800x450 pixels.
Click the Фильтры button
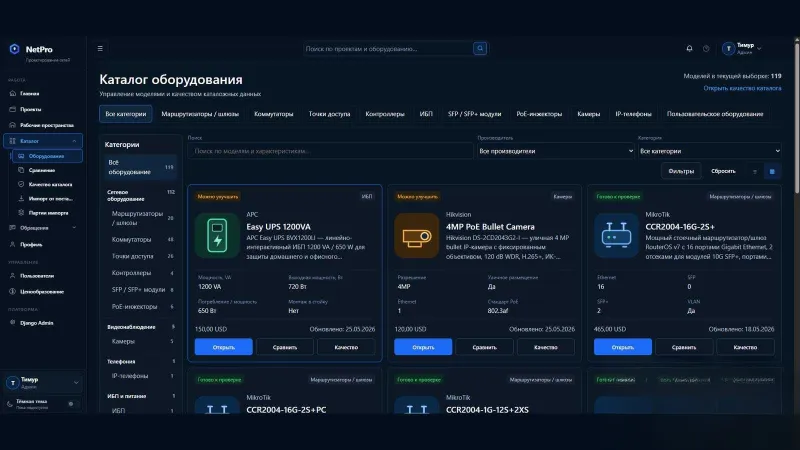pyautogui.click(x=681, y=171)
